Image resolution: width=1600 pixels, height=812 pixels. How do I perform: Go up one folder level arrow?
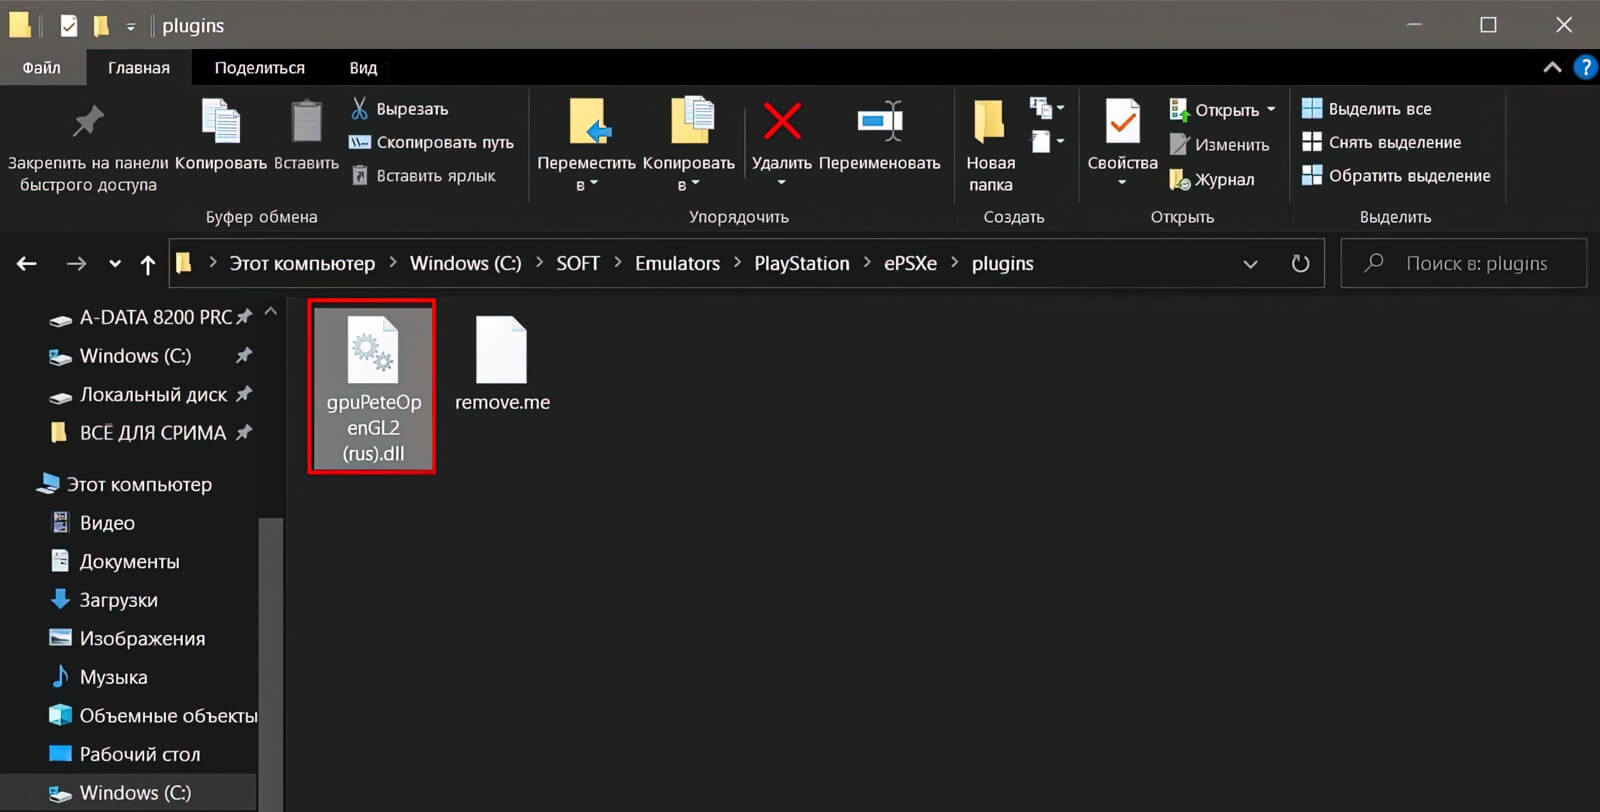tap(148, 264)
